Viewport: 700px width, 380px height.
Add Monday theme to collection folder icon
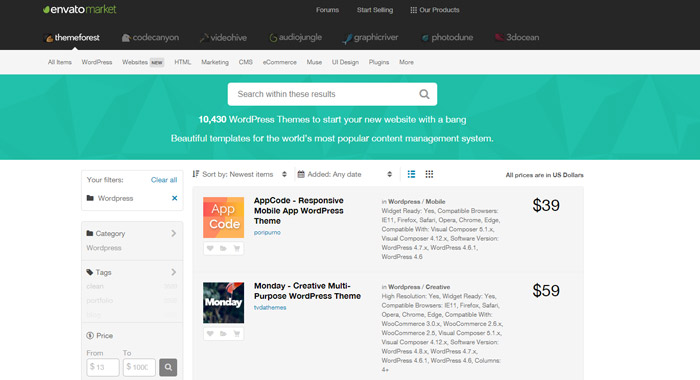(x=223, y=334)
